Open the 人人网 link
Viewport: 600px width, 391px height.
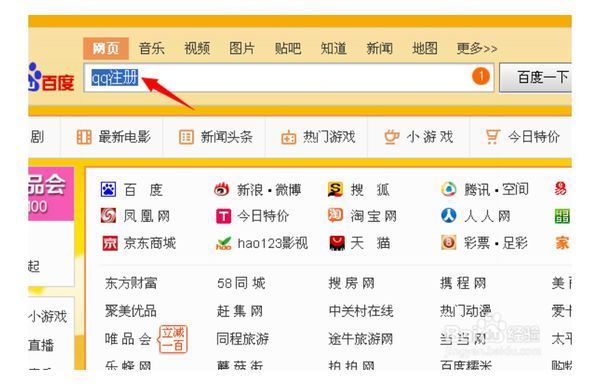[x=487, y=216]
